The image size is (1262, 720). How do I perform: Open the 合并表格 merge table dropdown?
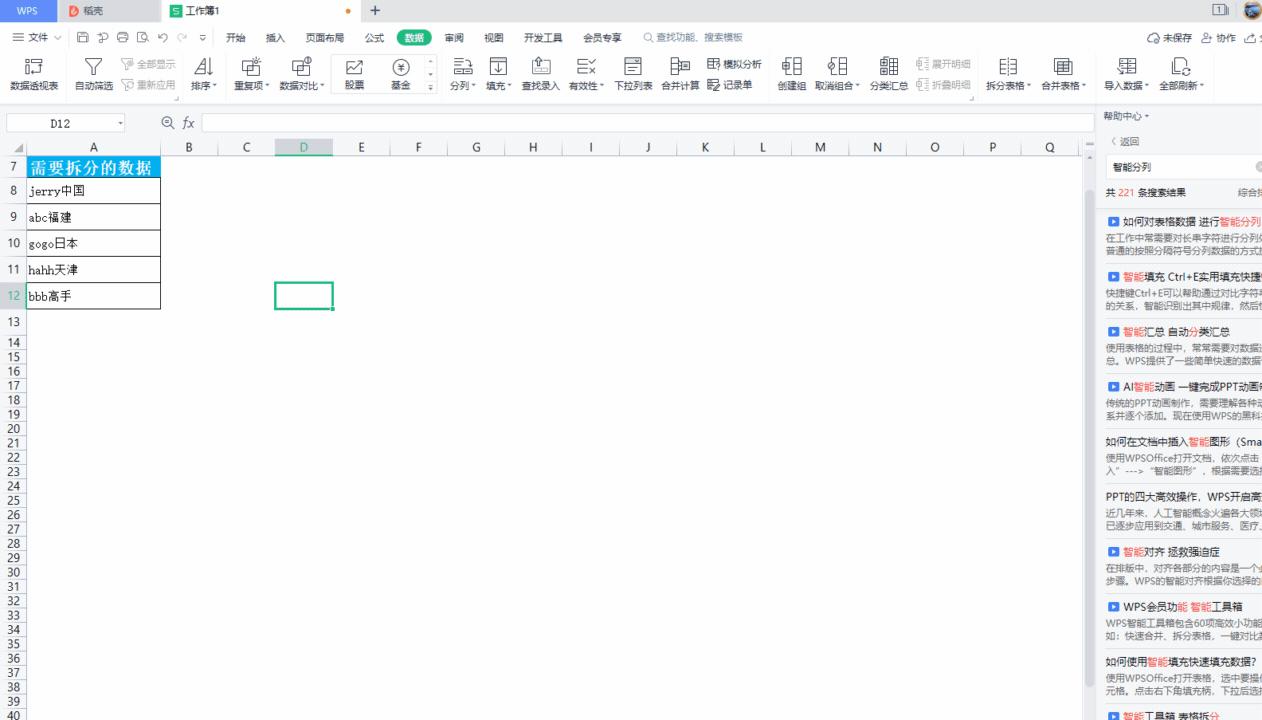point(1064,75)
